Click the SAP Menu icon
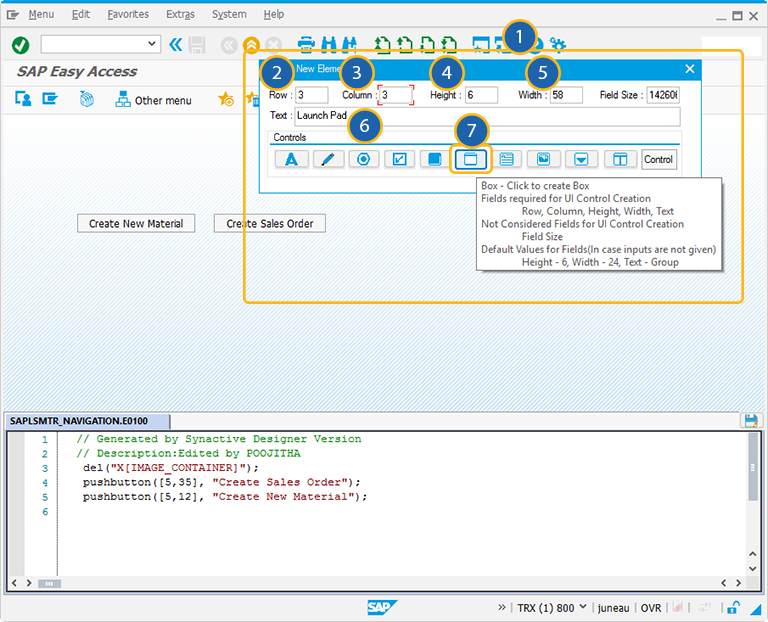768x622 pixels. (50, 99)
